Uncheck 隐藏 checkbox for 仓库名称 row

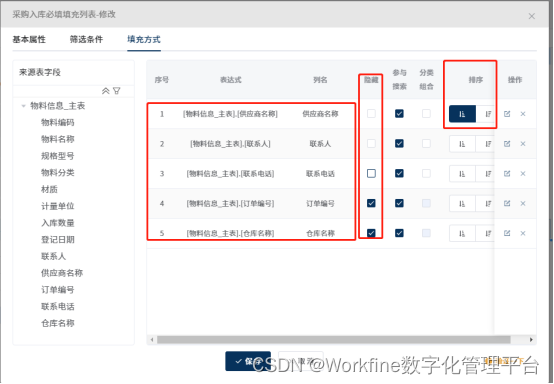pyautogui.click(x=371, y=233)
